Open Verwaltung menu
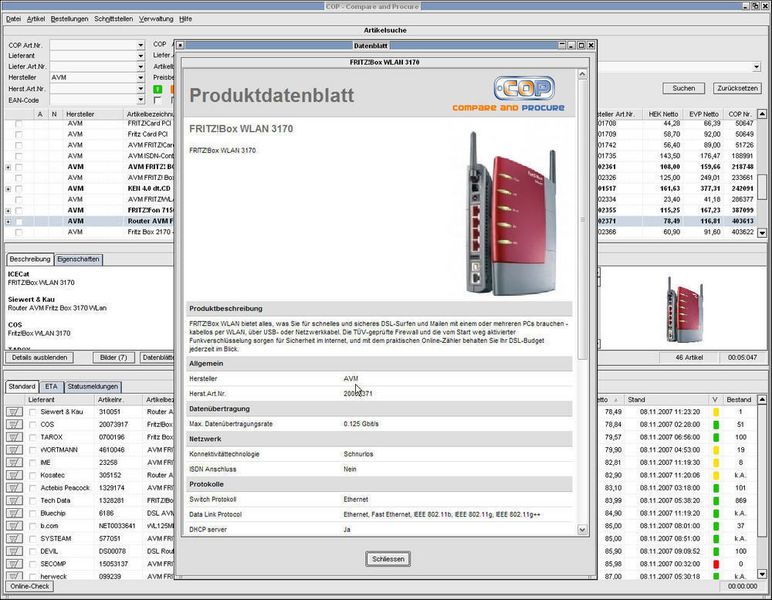Image resolution: width=772 pixels, height=600 pixels. [x=156, y=19]
